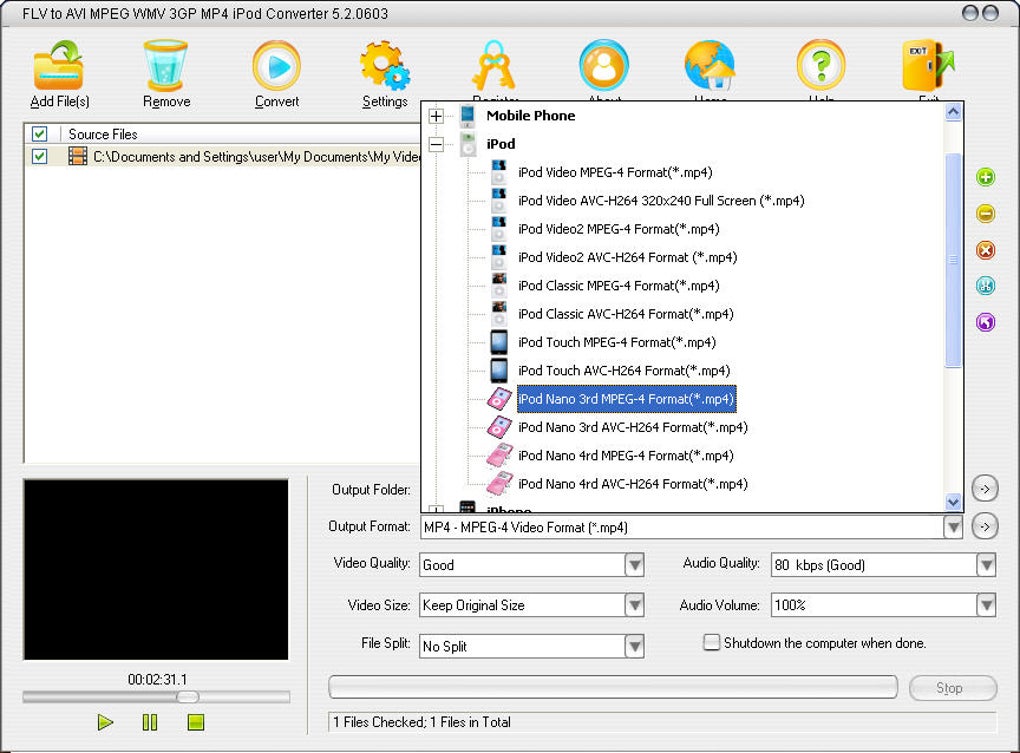Image resolution: width=1020 pixels, height=753 pixels.
Task: Select iPod Video MPEG-4 Format(*.mp4)
Action: click(x=615, y=172)
